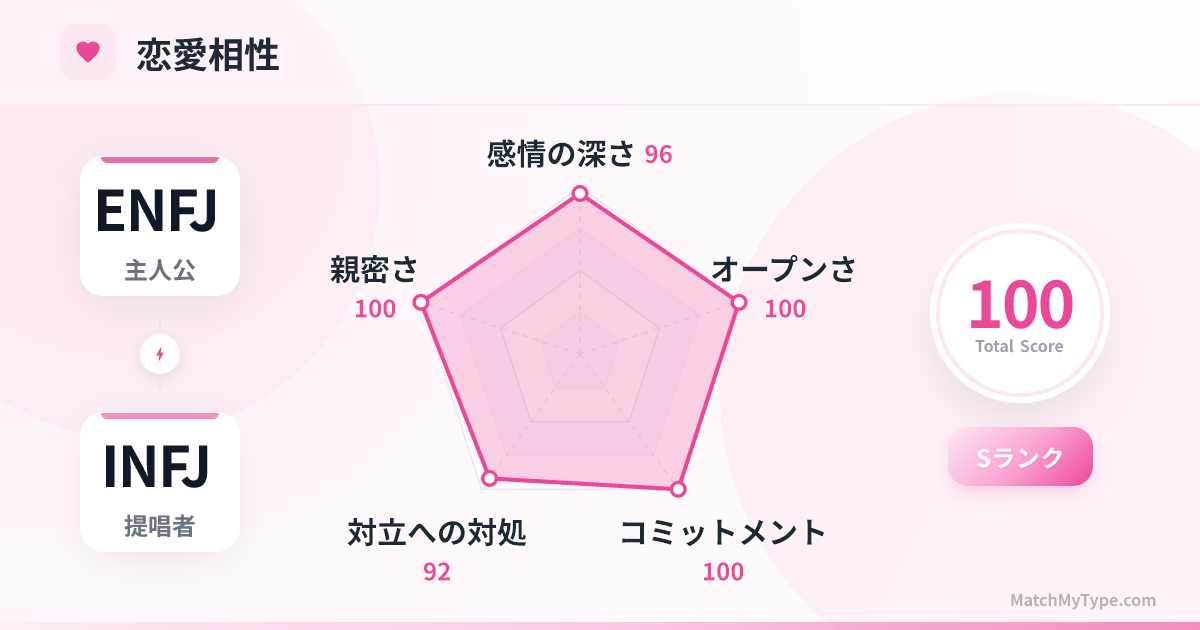Click the 恋愛相性 title
This screenshot has height=630, width=1200.
[x=208, y=55]
